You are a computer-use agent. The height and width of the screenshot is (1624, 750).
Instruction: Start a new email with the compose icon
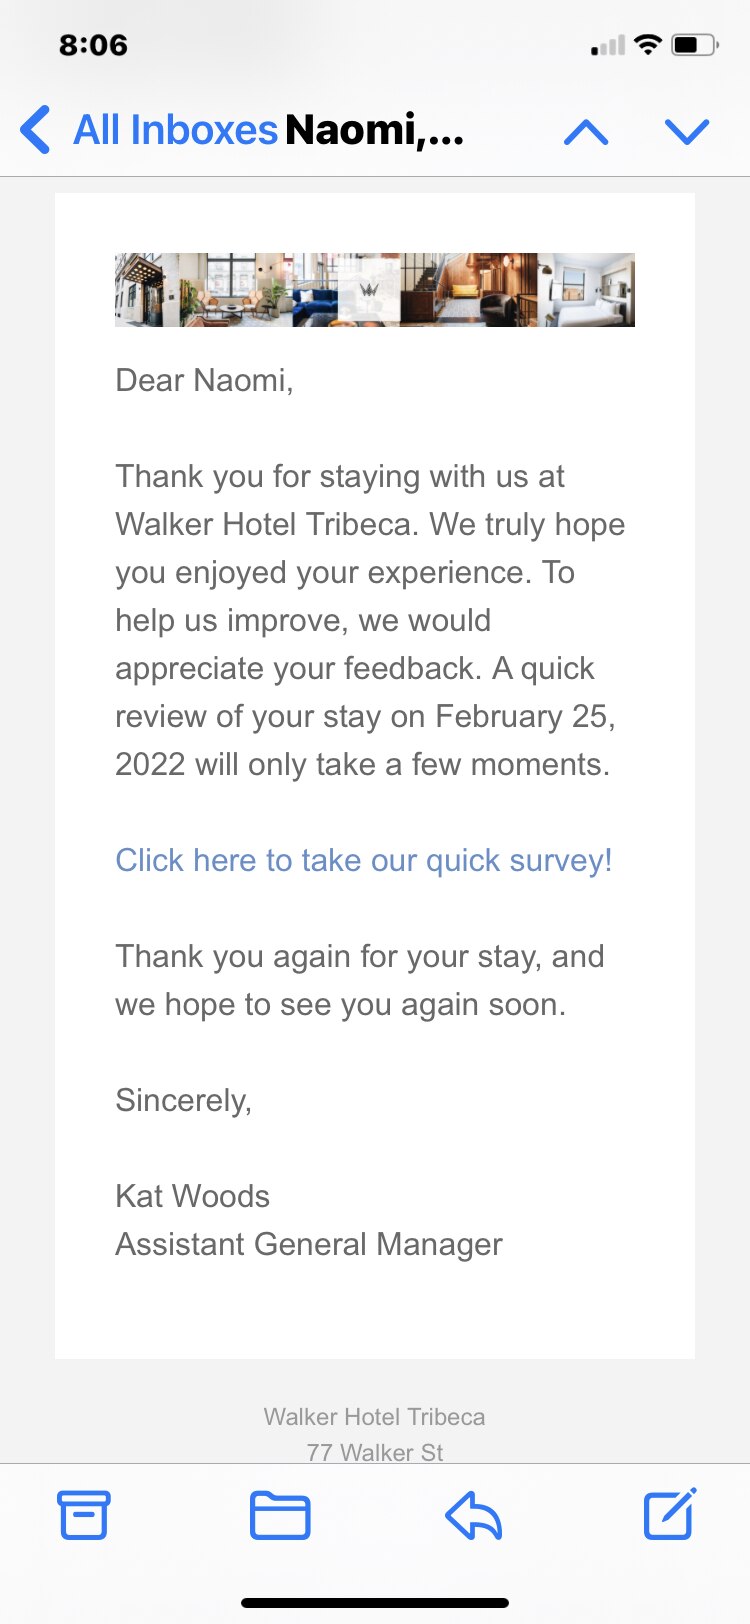coord(668,1514)
